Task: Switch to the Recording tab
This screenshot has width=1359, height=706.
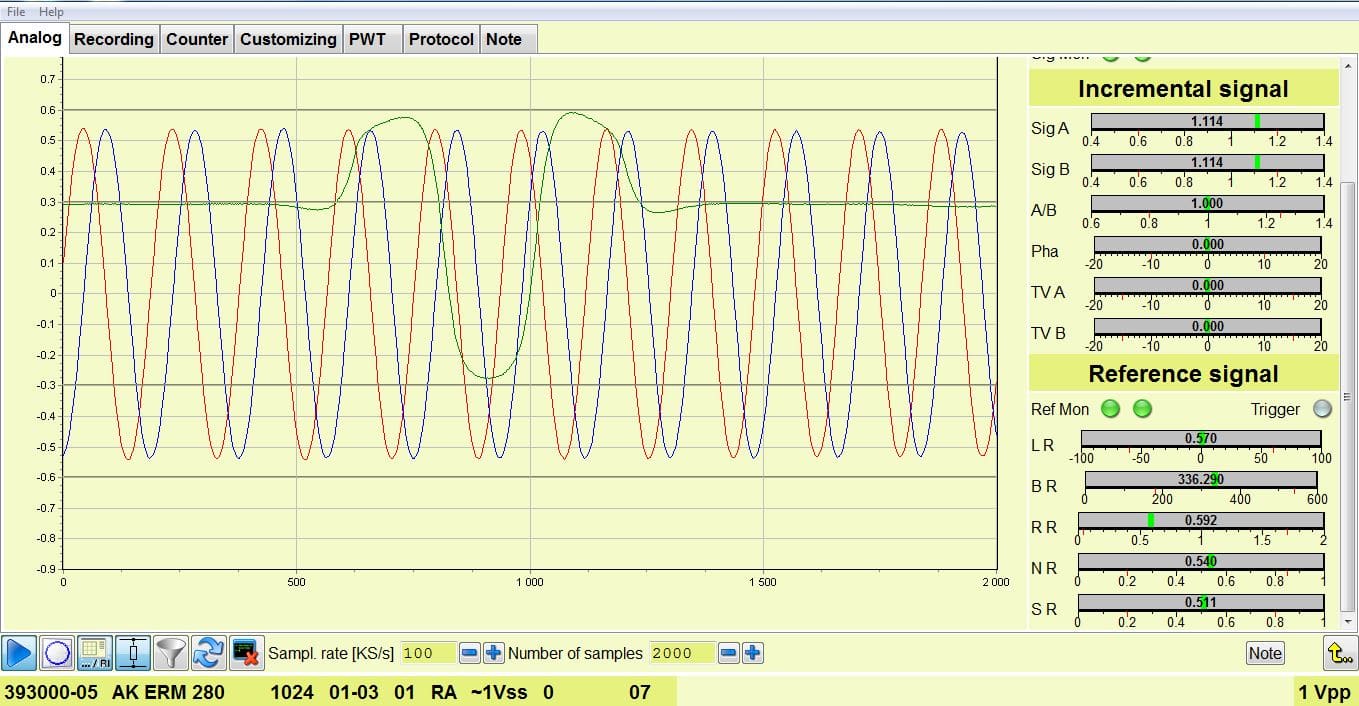Action: click(114, 39)
